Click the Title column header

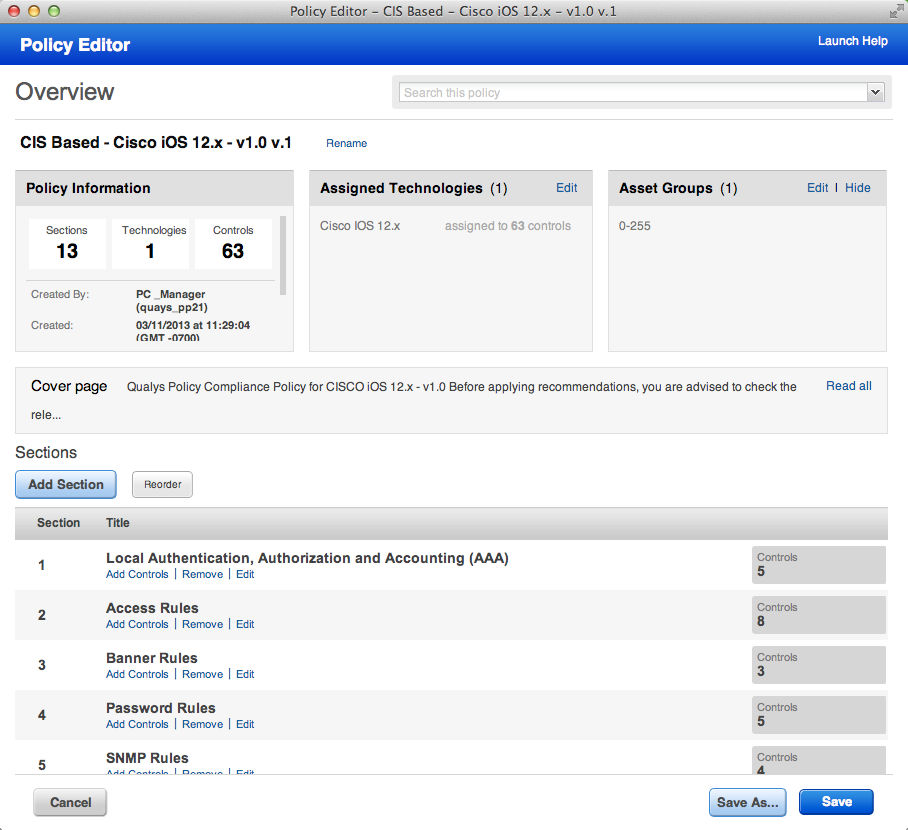(x=118, y=522)
